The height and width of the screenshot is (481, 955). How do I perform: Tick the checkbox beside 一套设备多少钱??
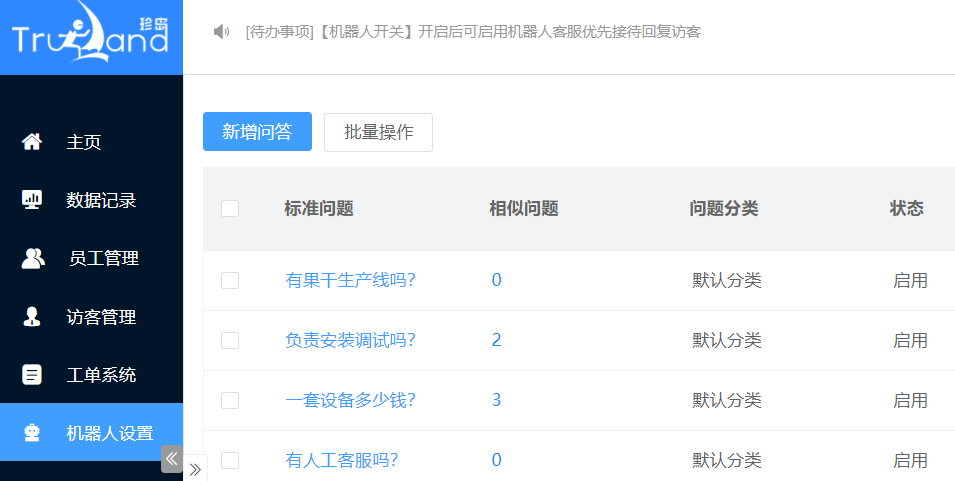(x=230, y=400)
